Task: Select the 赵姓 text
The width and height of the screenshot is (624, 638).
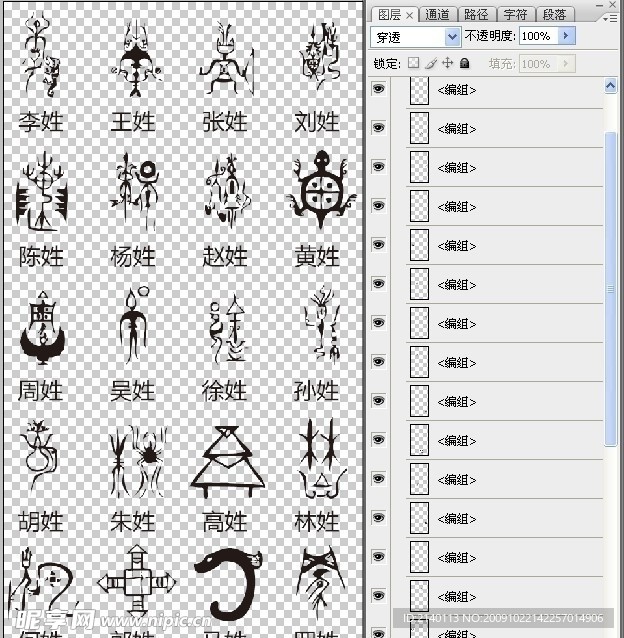Action: (225, 256)
